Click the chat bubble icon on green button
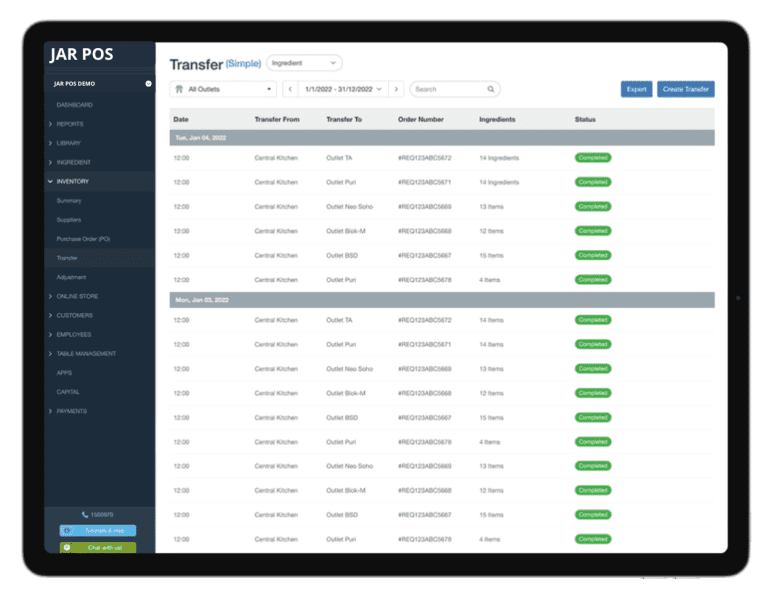The height and width of the screenshot is (594, 768). 67,547
